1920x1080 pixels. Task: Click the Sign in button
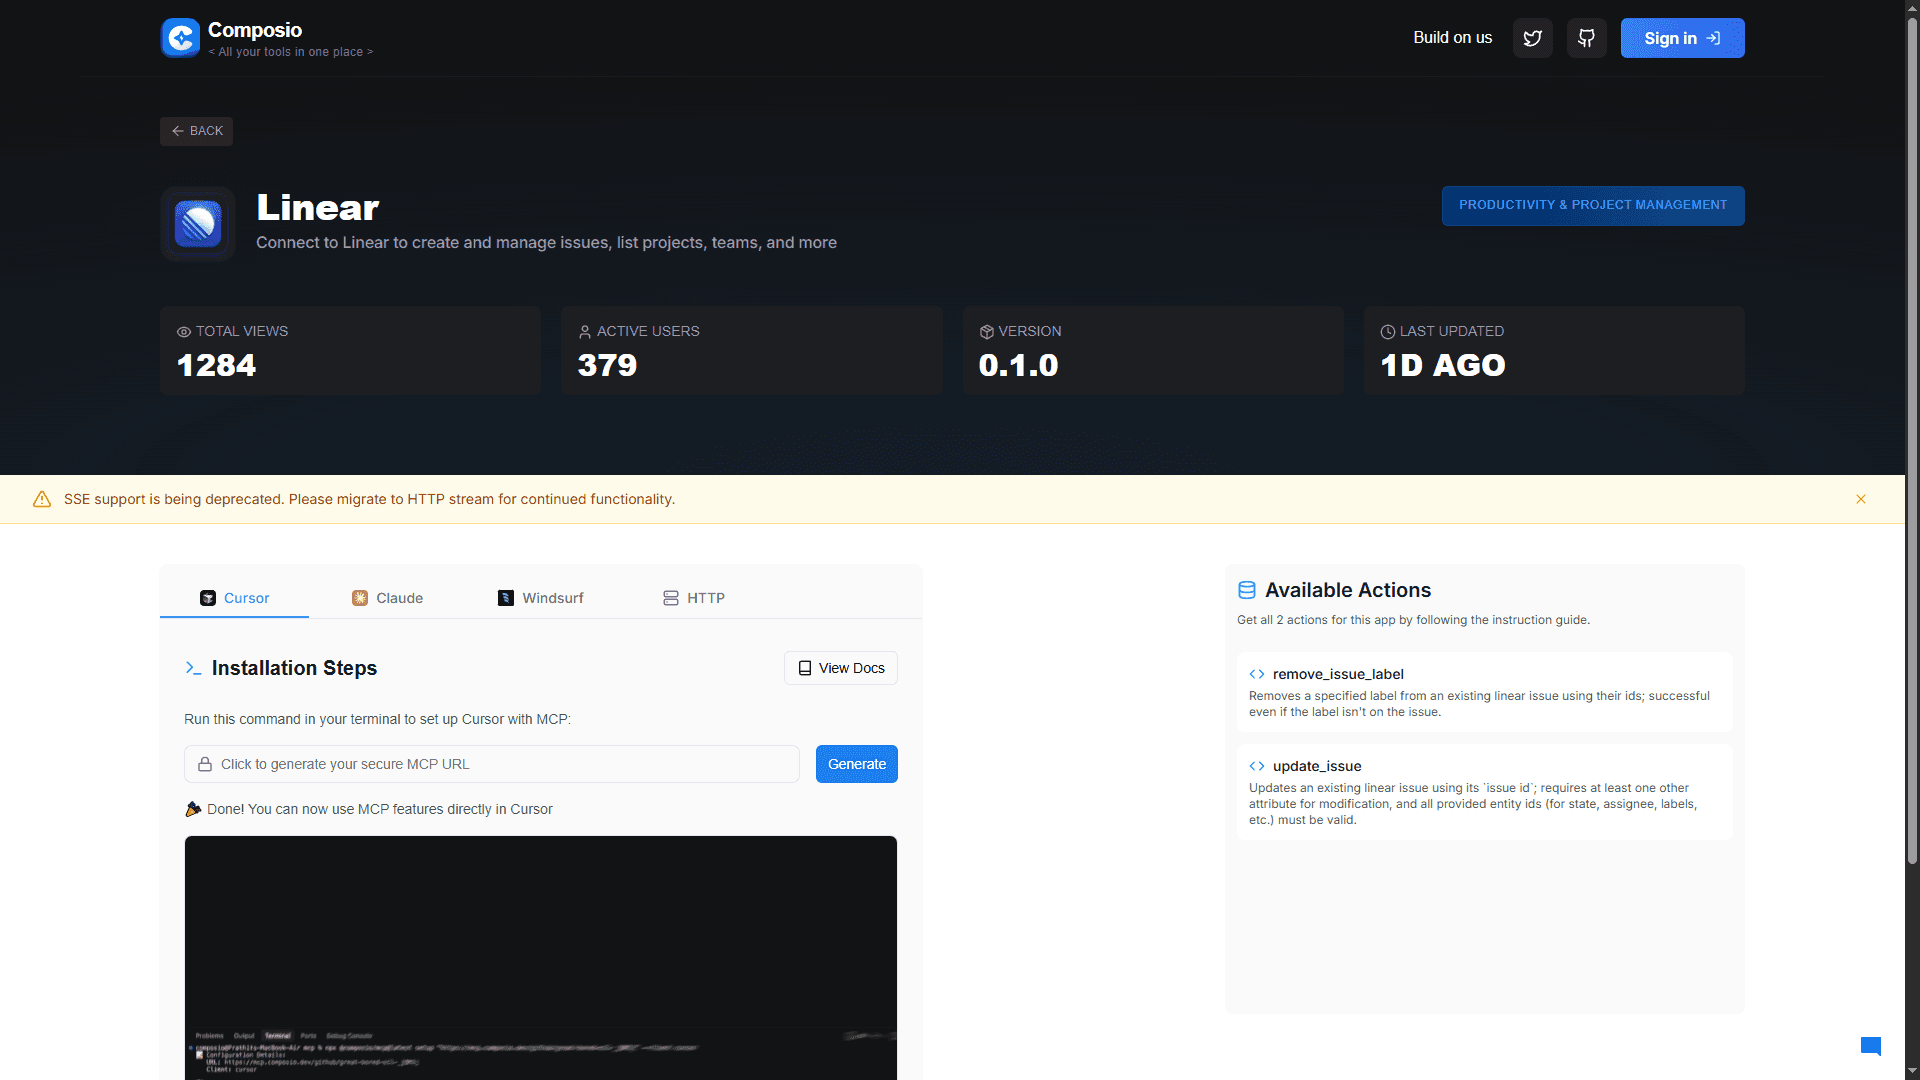tap(1682, 37)
